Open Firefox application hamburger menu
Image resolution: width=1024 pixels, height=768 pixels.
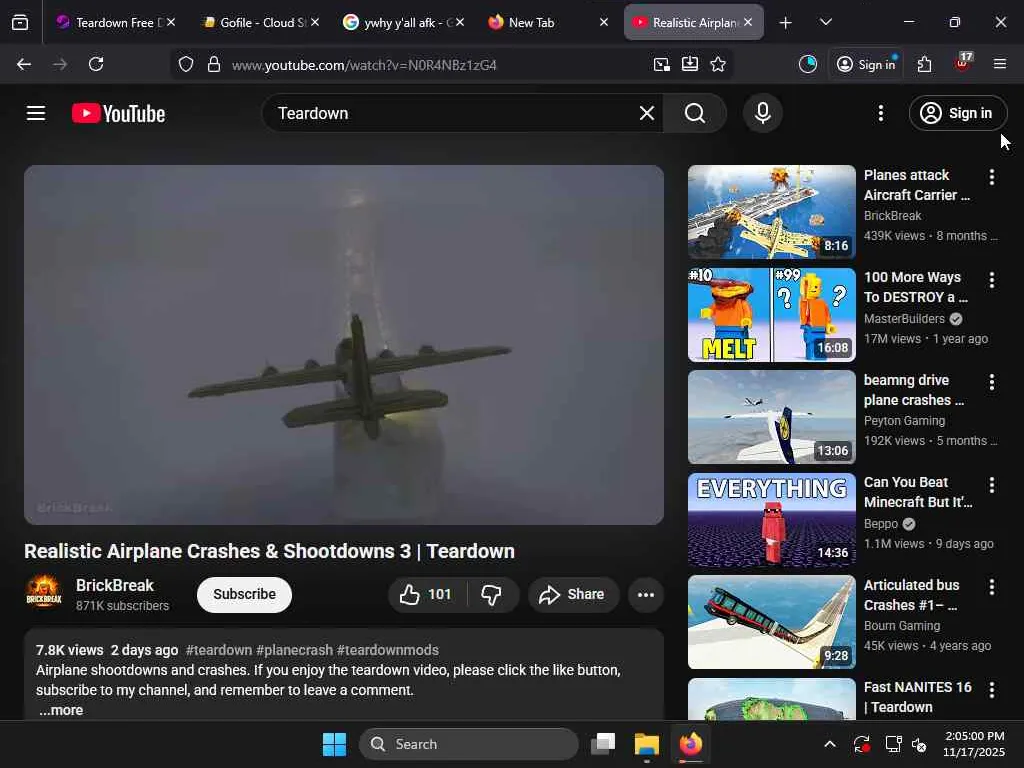[1000, 63]
